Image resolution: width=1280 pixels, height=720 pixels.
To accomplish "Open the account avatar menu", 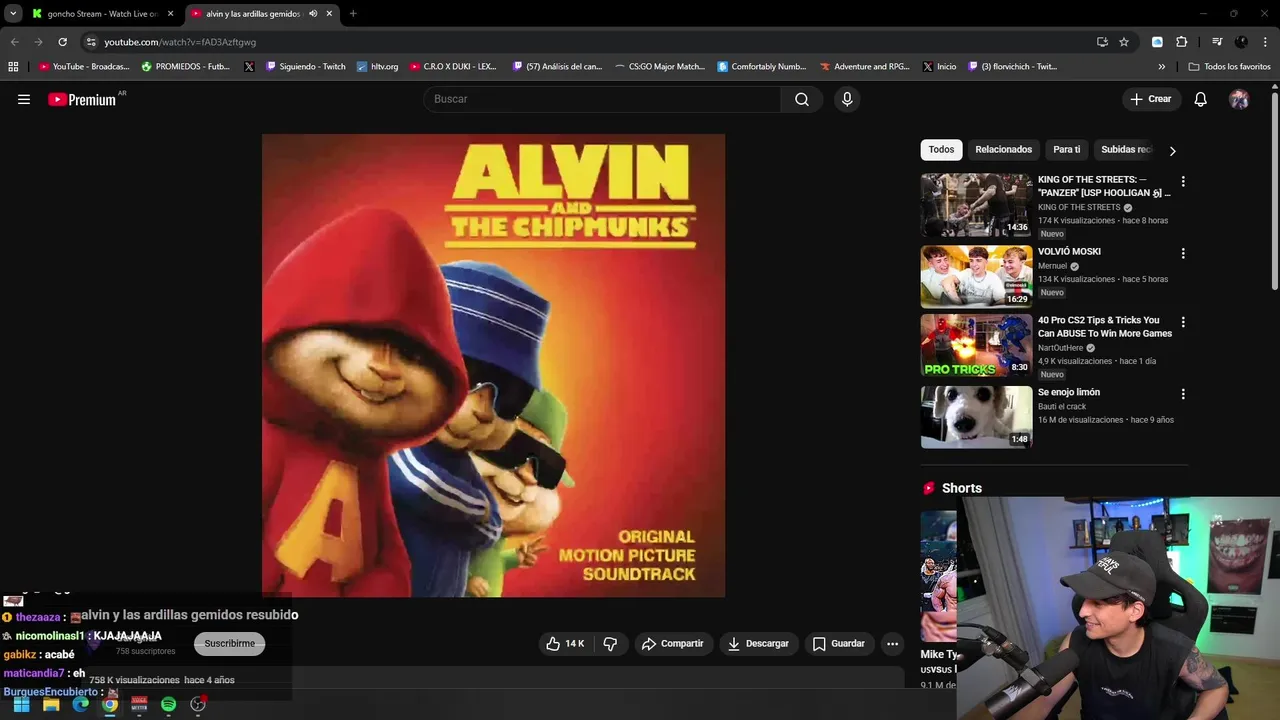I will click(1239, 99).
